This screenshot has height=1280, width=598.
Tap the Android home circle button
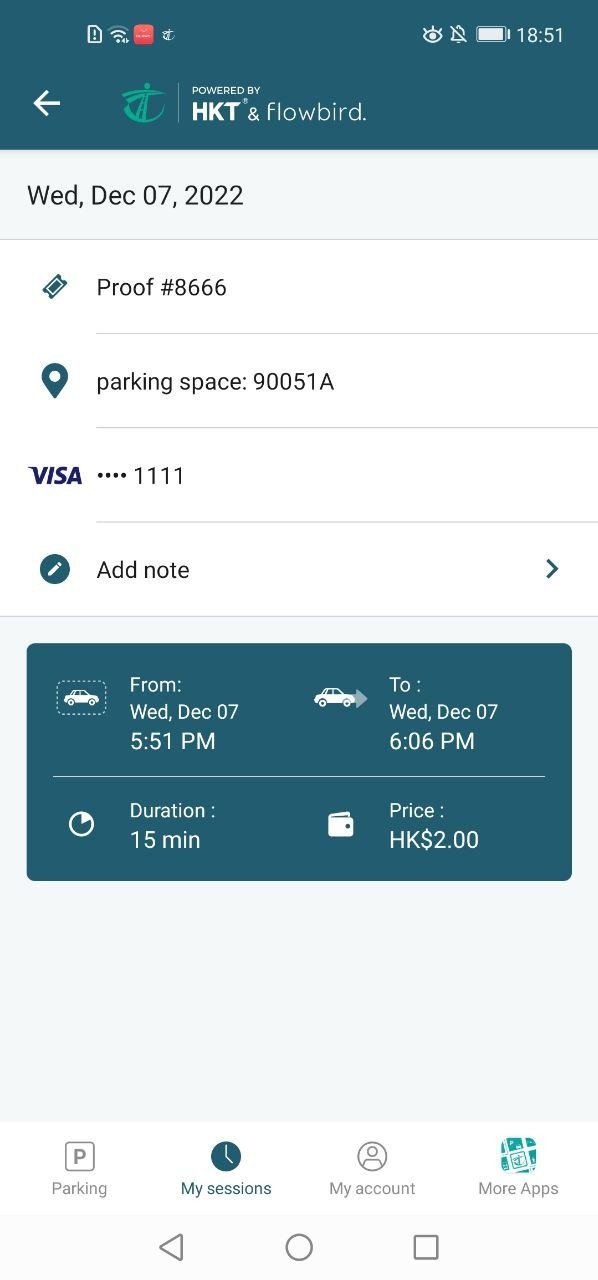pos(299,1246)
